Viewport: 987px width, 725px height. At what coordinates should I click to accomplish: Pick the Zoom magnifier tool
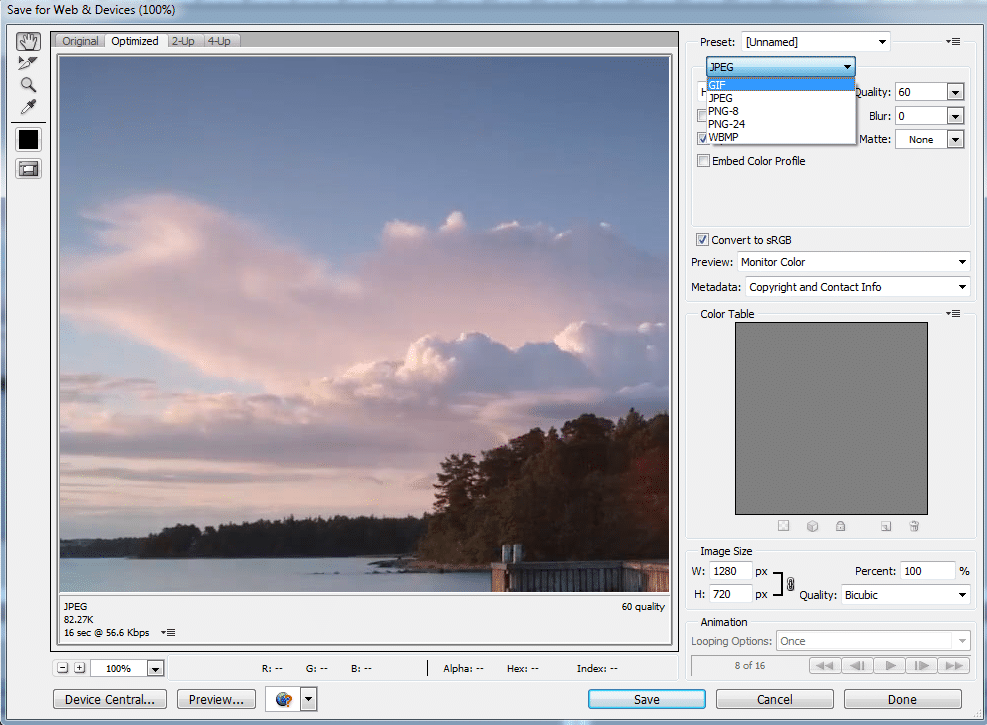(28, 85)
